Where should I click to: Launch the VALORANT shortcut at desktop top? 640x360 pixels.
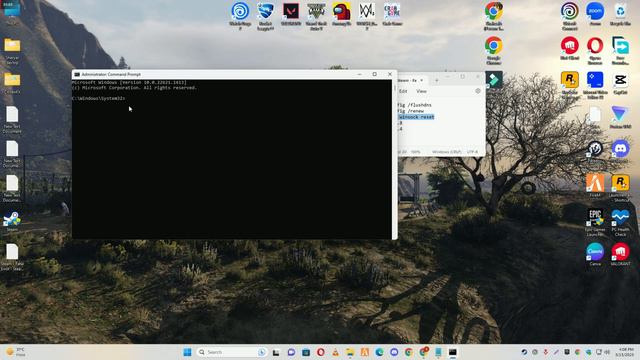click(x=291, y=15)
